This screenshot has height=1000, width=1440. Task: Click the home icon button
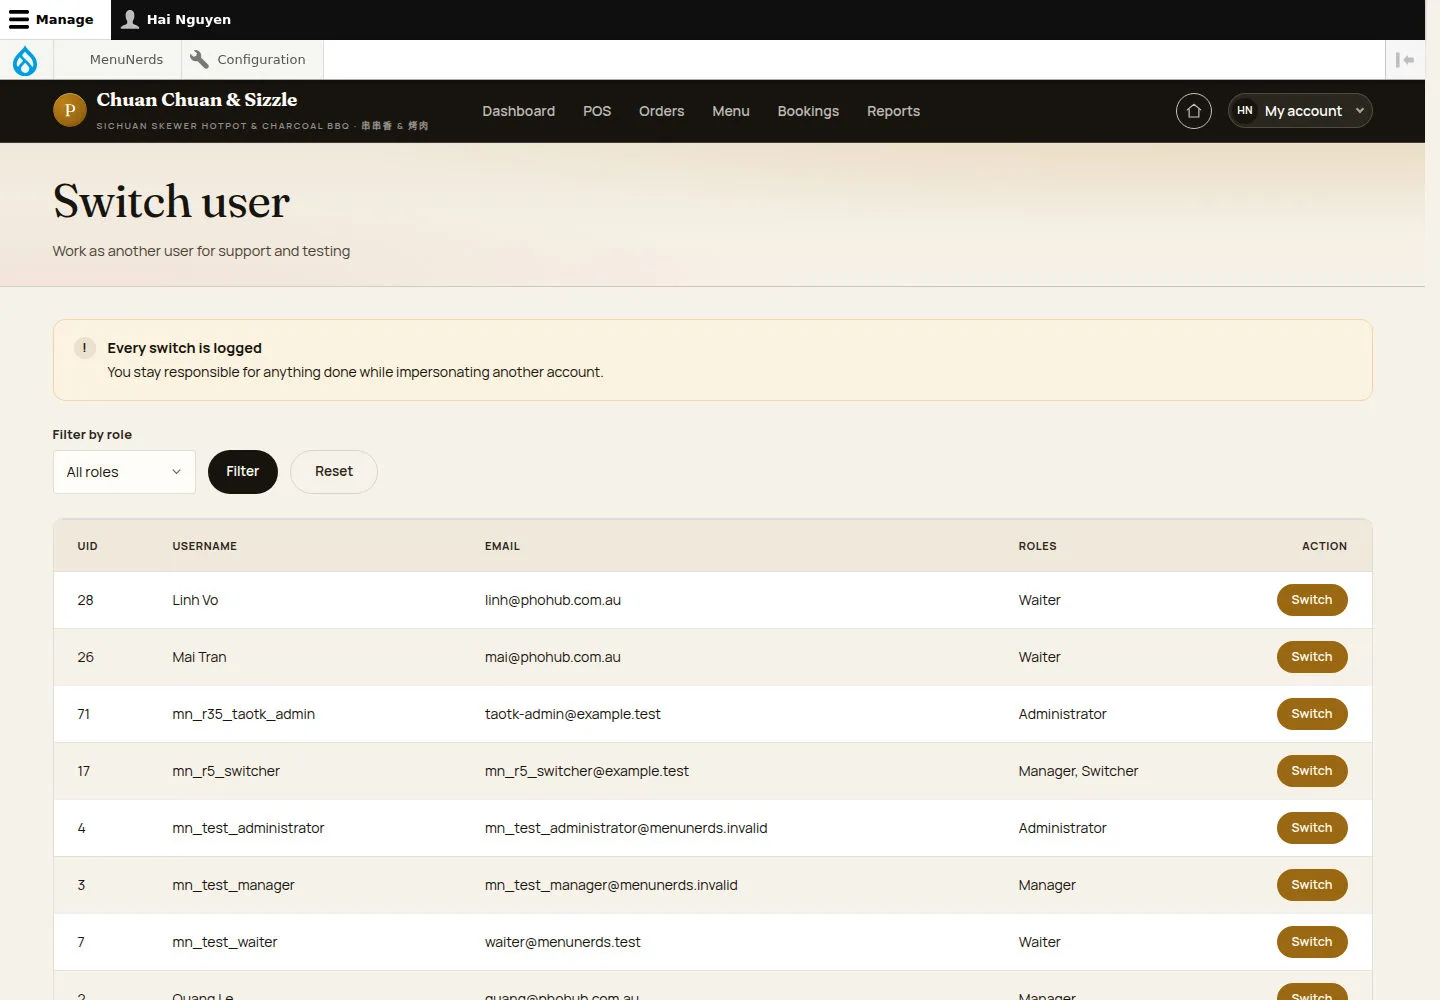coord(1193,111)
